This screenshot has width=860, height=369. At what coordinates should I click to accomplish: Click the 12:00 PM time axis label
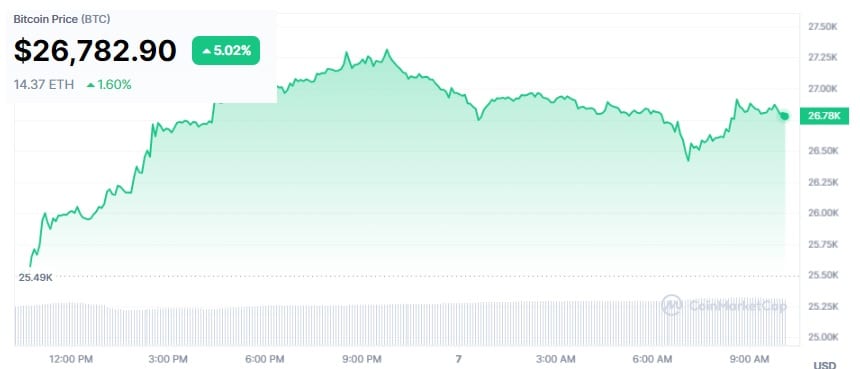click(73, 360)
